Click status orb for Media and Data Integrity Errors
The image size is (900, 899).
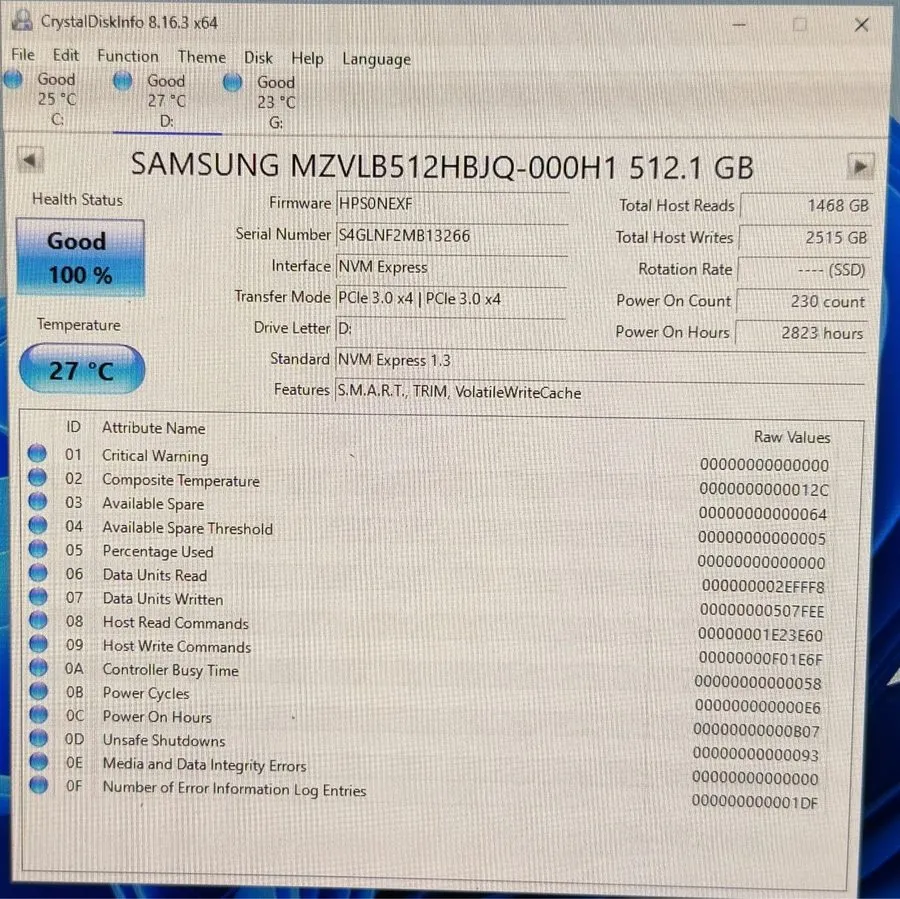tap(38, 761)
